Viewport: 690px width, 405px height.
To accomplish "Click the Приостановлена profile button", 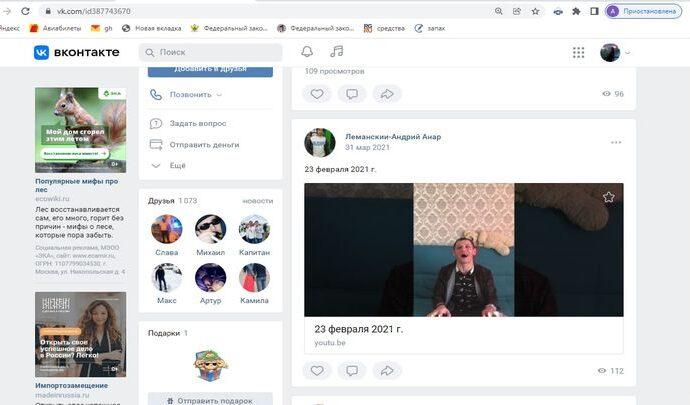I will pos(643,11).
